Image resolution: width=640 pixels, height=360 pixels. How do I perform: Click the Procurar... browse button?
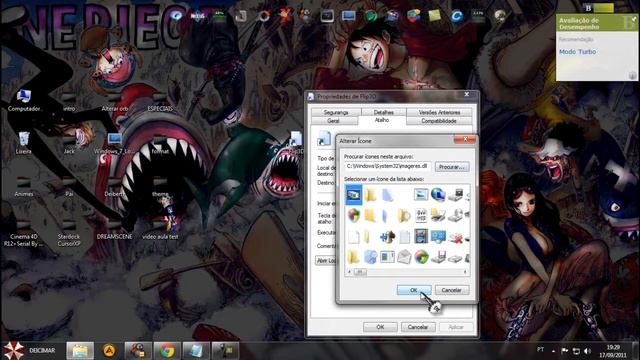tap(452, 167)
